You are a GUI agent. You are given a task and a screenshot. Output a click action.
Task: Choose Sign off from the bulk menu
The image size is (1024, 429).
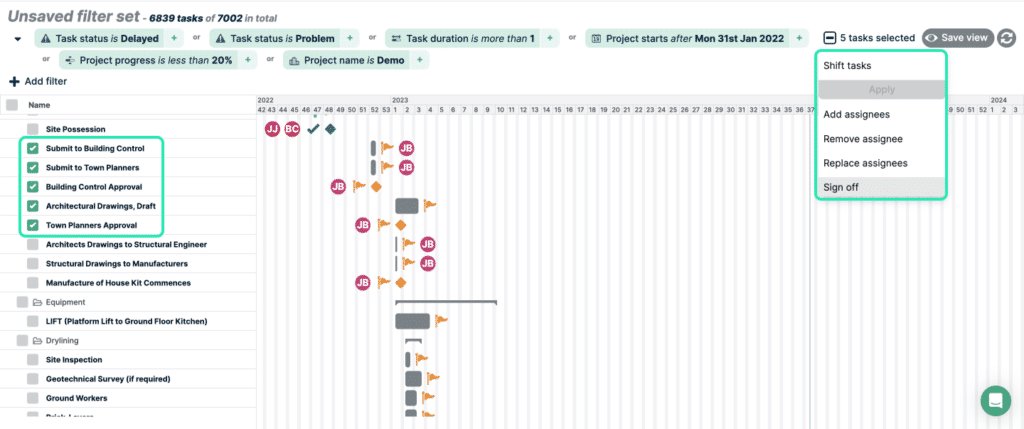pyautogui.click(x=841, y=187)
